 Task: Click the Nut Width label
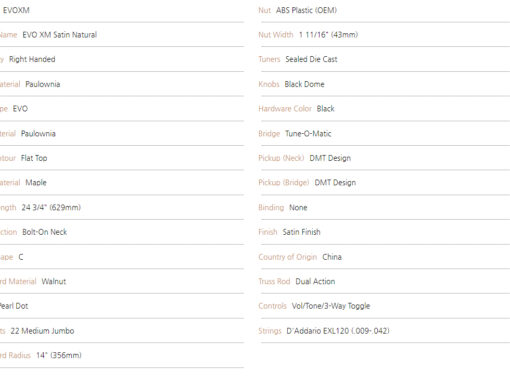[276, 35]
